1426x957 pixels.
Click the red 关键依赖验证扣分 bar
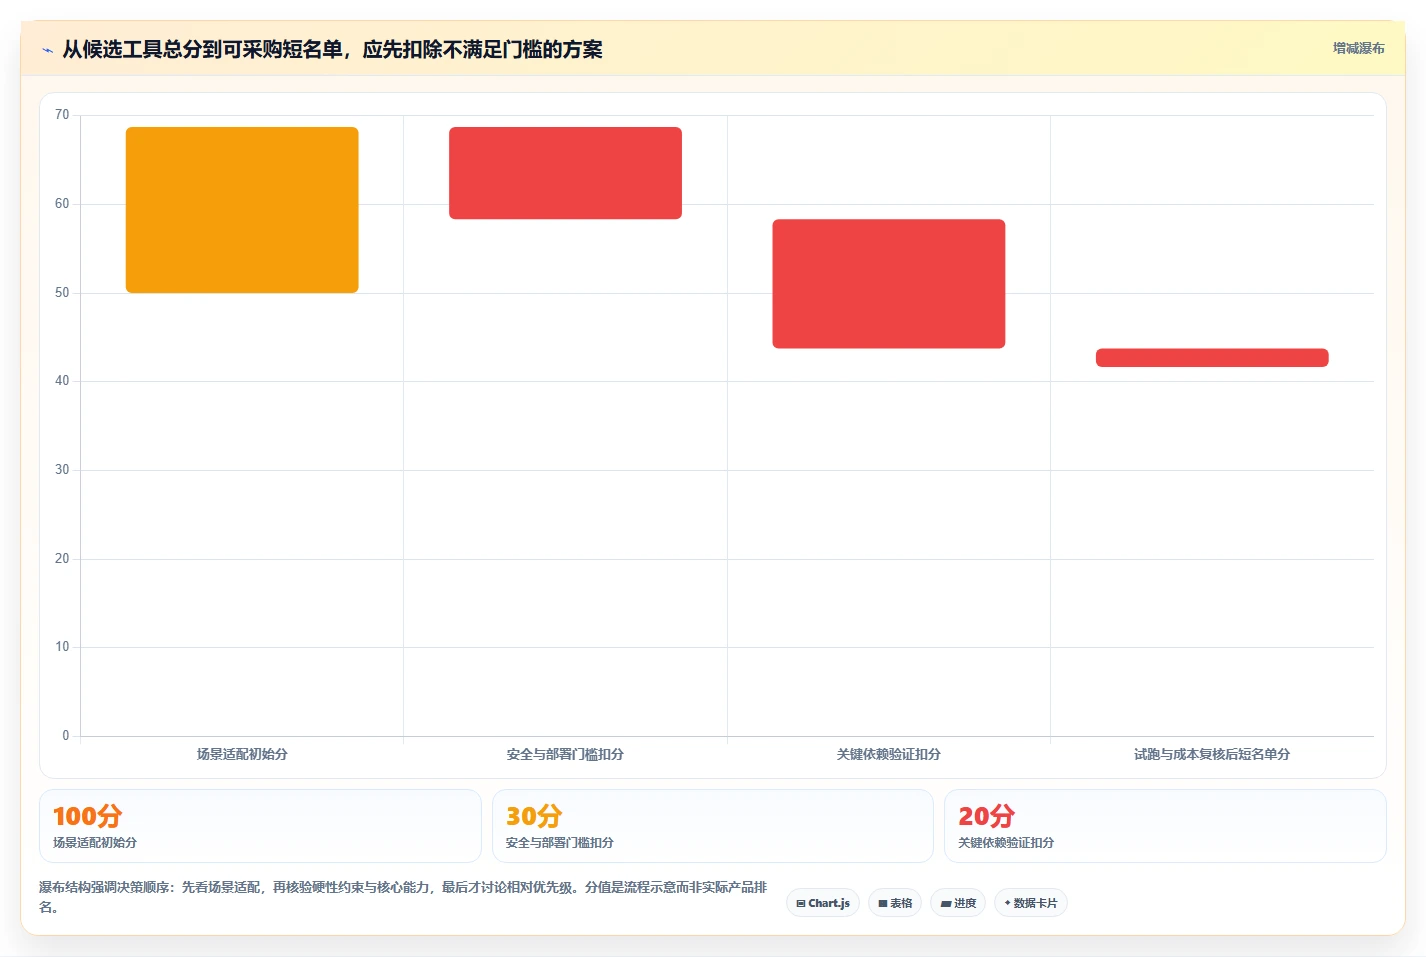(x=889, y=284)
